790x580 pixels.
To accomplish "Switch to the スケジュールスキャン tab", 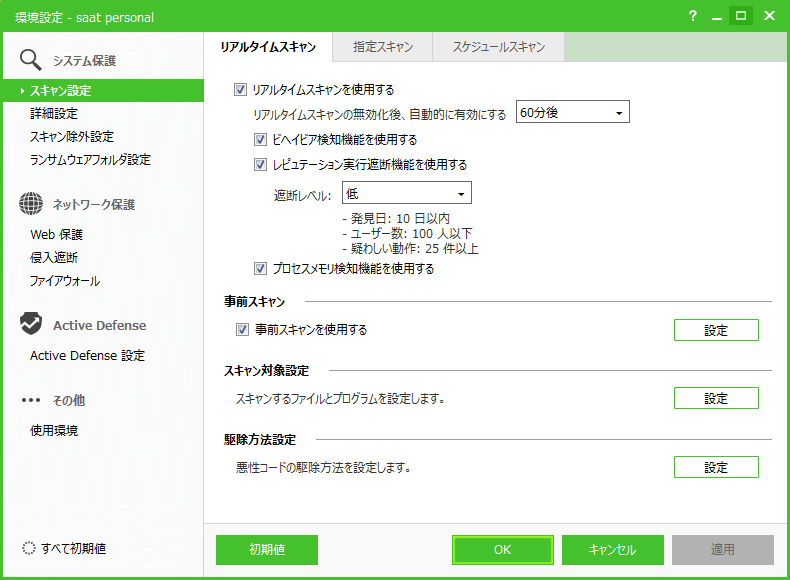I will tap(498, 47).
